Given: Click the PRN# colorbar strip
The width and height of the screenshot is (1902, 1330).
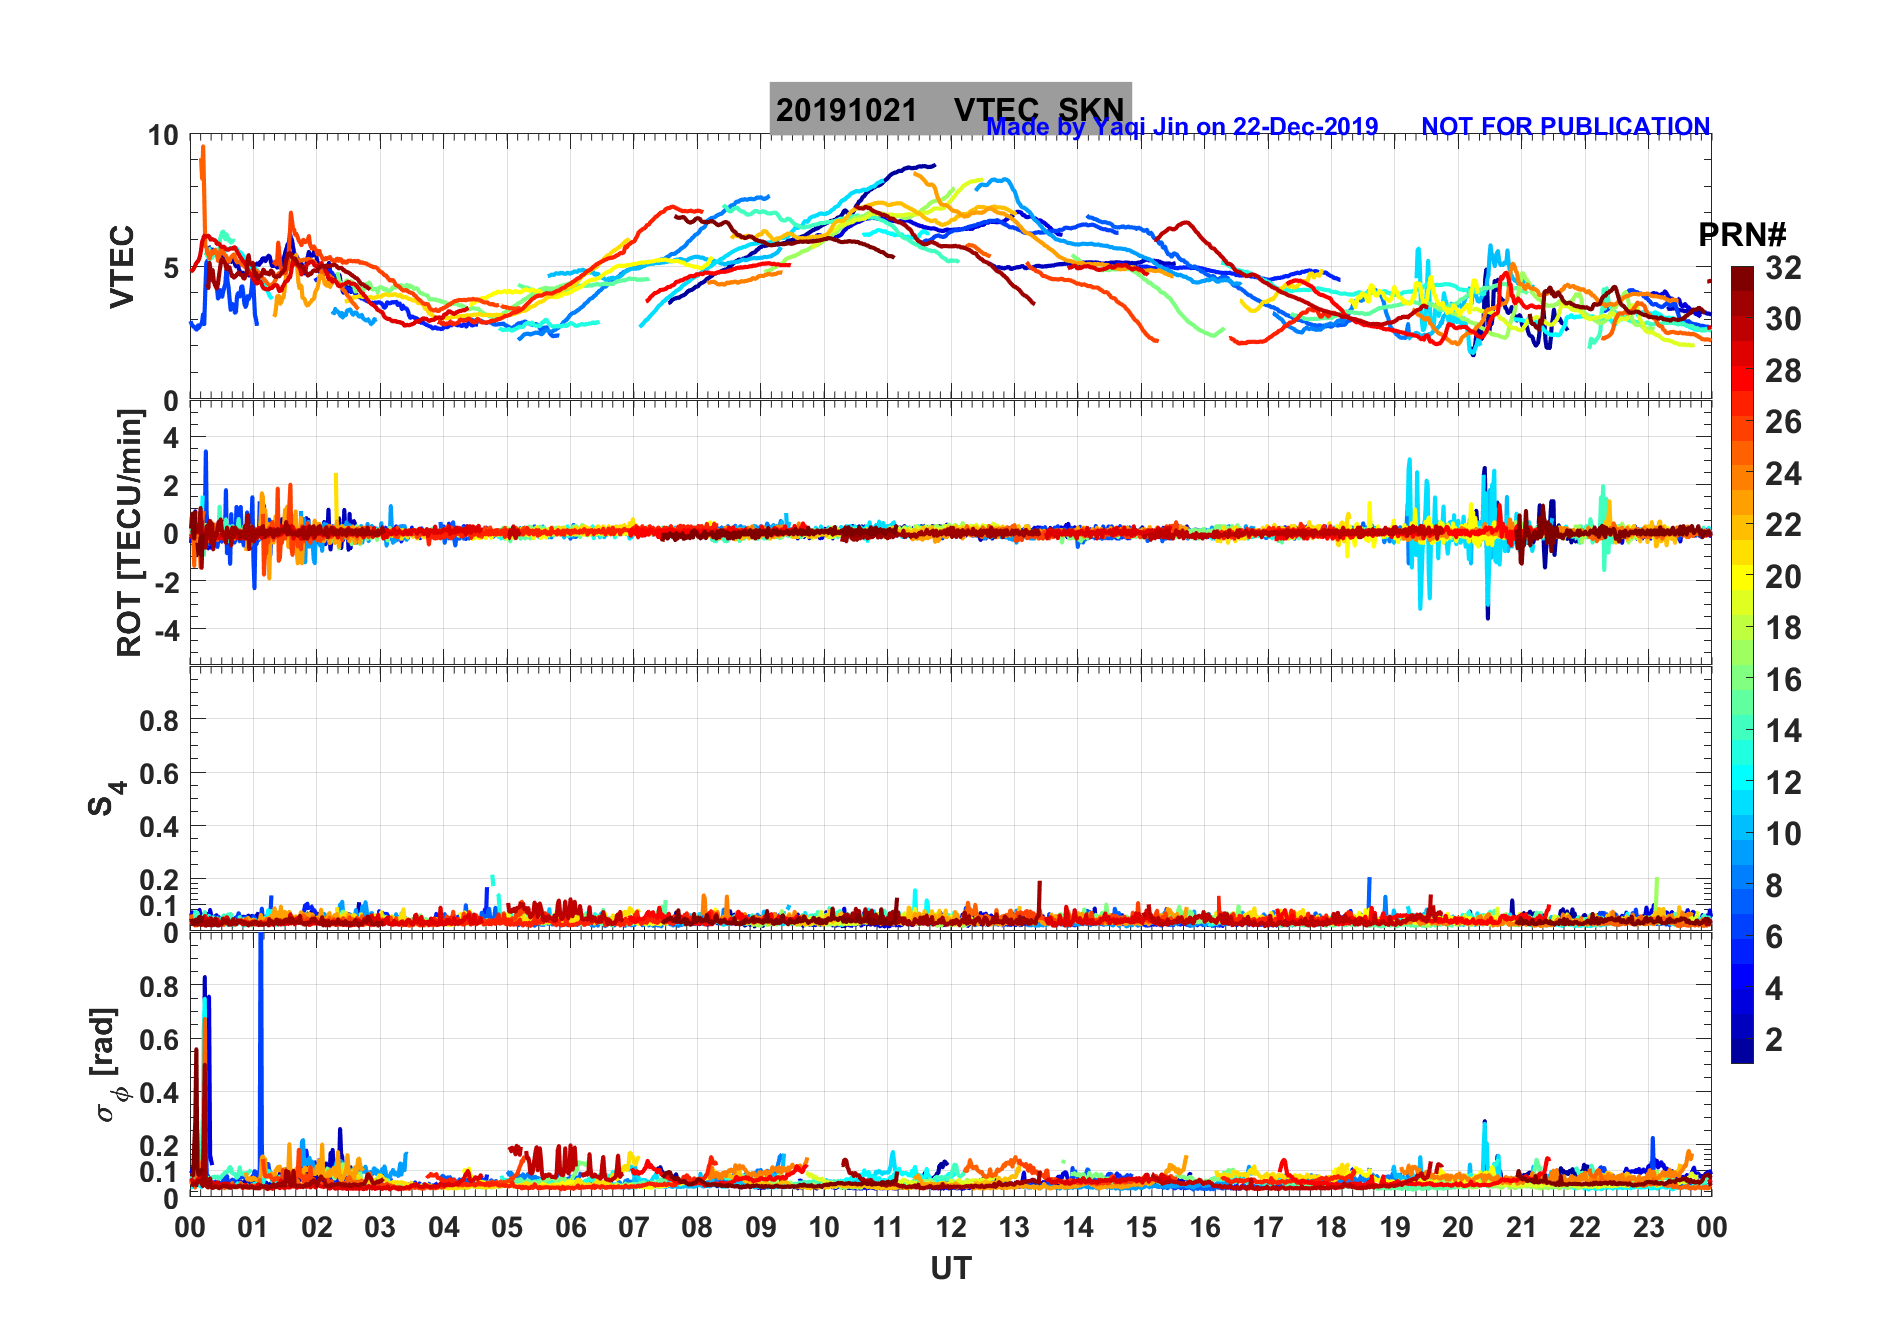Looking at the screenshot, I should pyautogui.click(x=1742, y=664).
